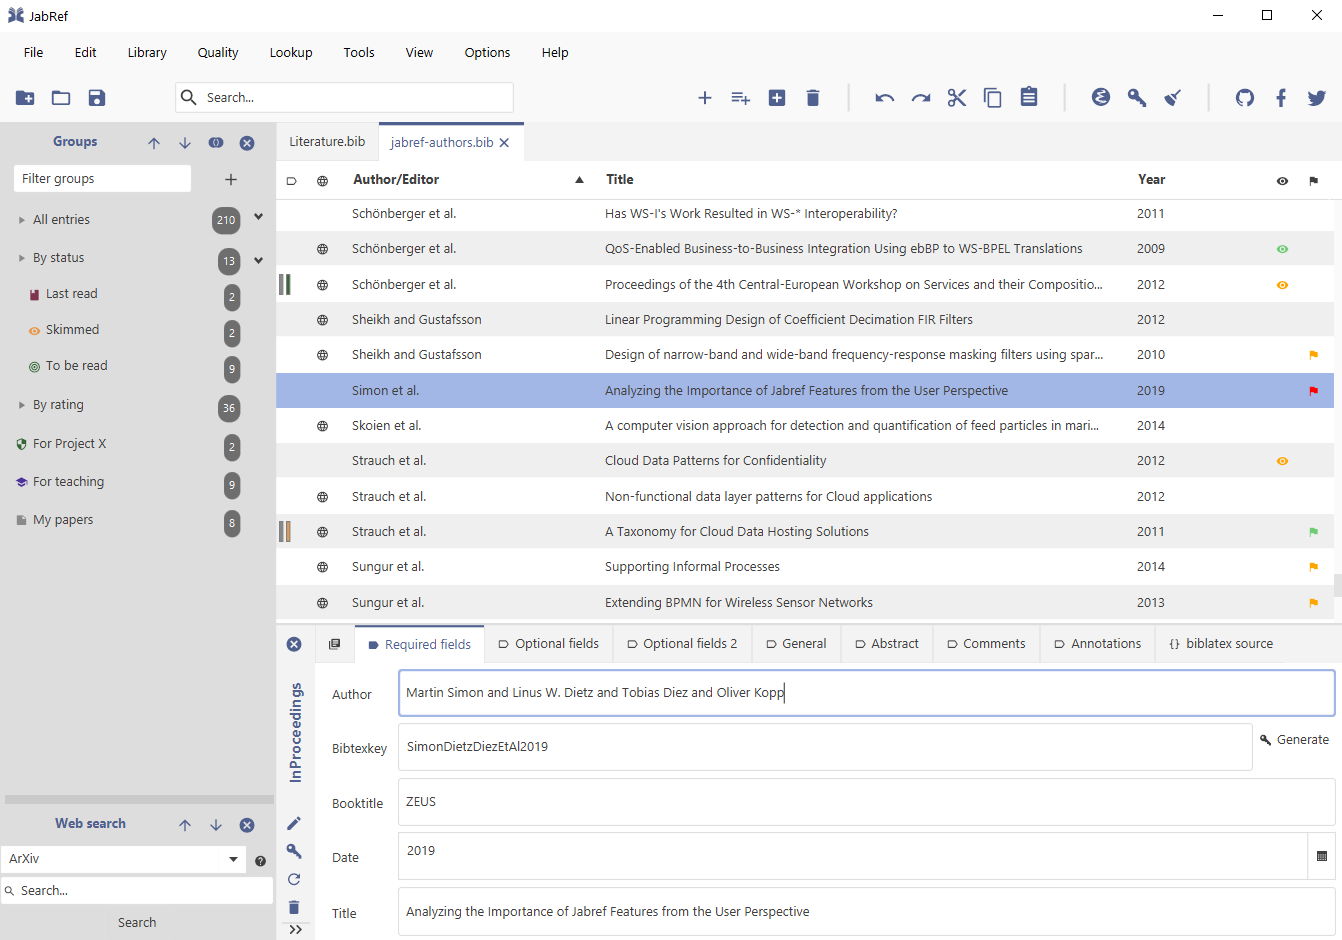Screen dimensions: 1342x940
Task: Toggle the eye icon in the entry table header
Action: tap(1281, 180)
